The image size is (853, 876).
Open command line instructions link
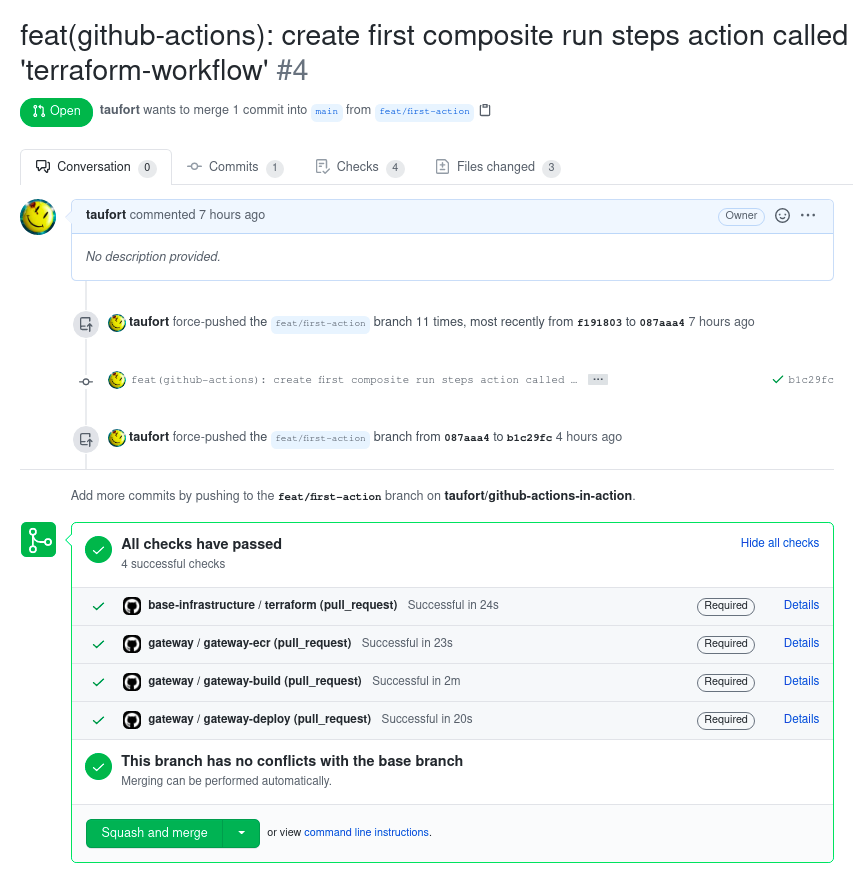click(x=366, y=832)
